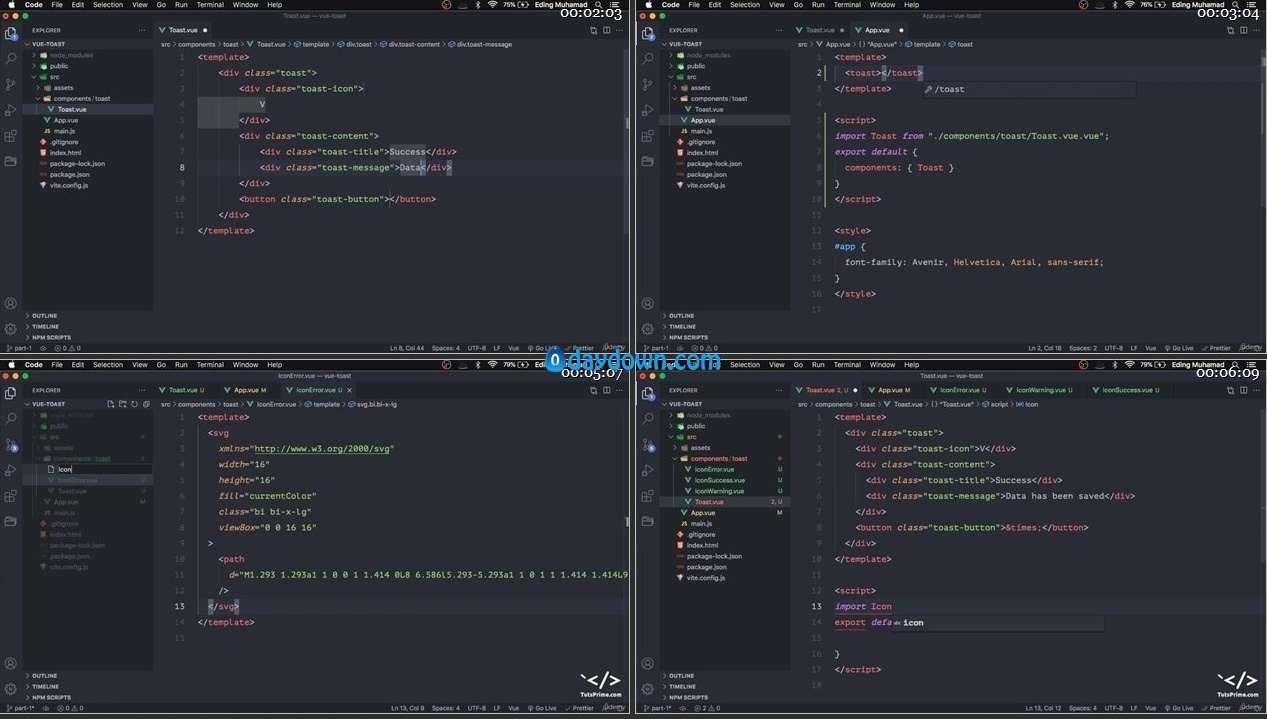Switch to App.vue tab in 00:05:07 frame
1267x719 pixels.
point(247,390)
